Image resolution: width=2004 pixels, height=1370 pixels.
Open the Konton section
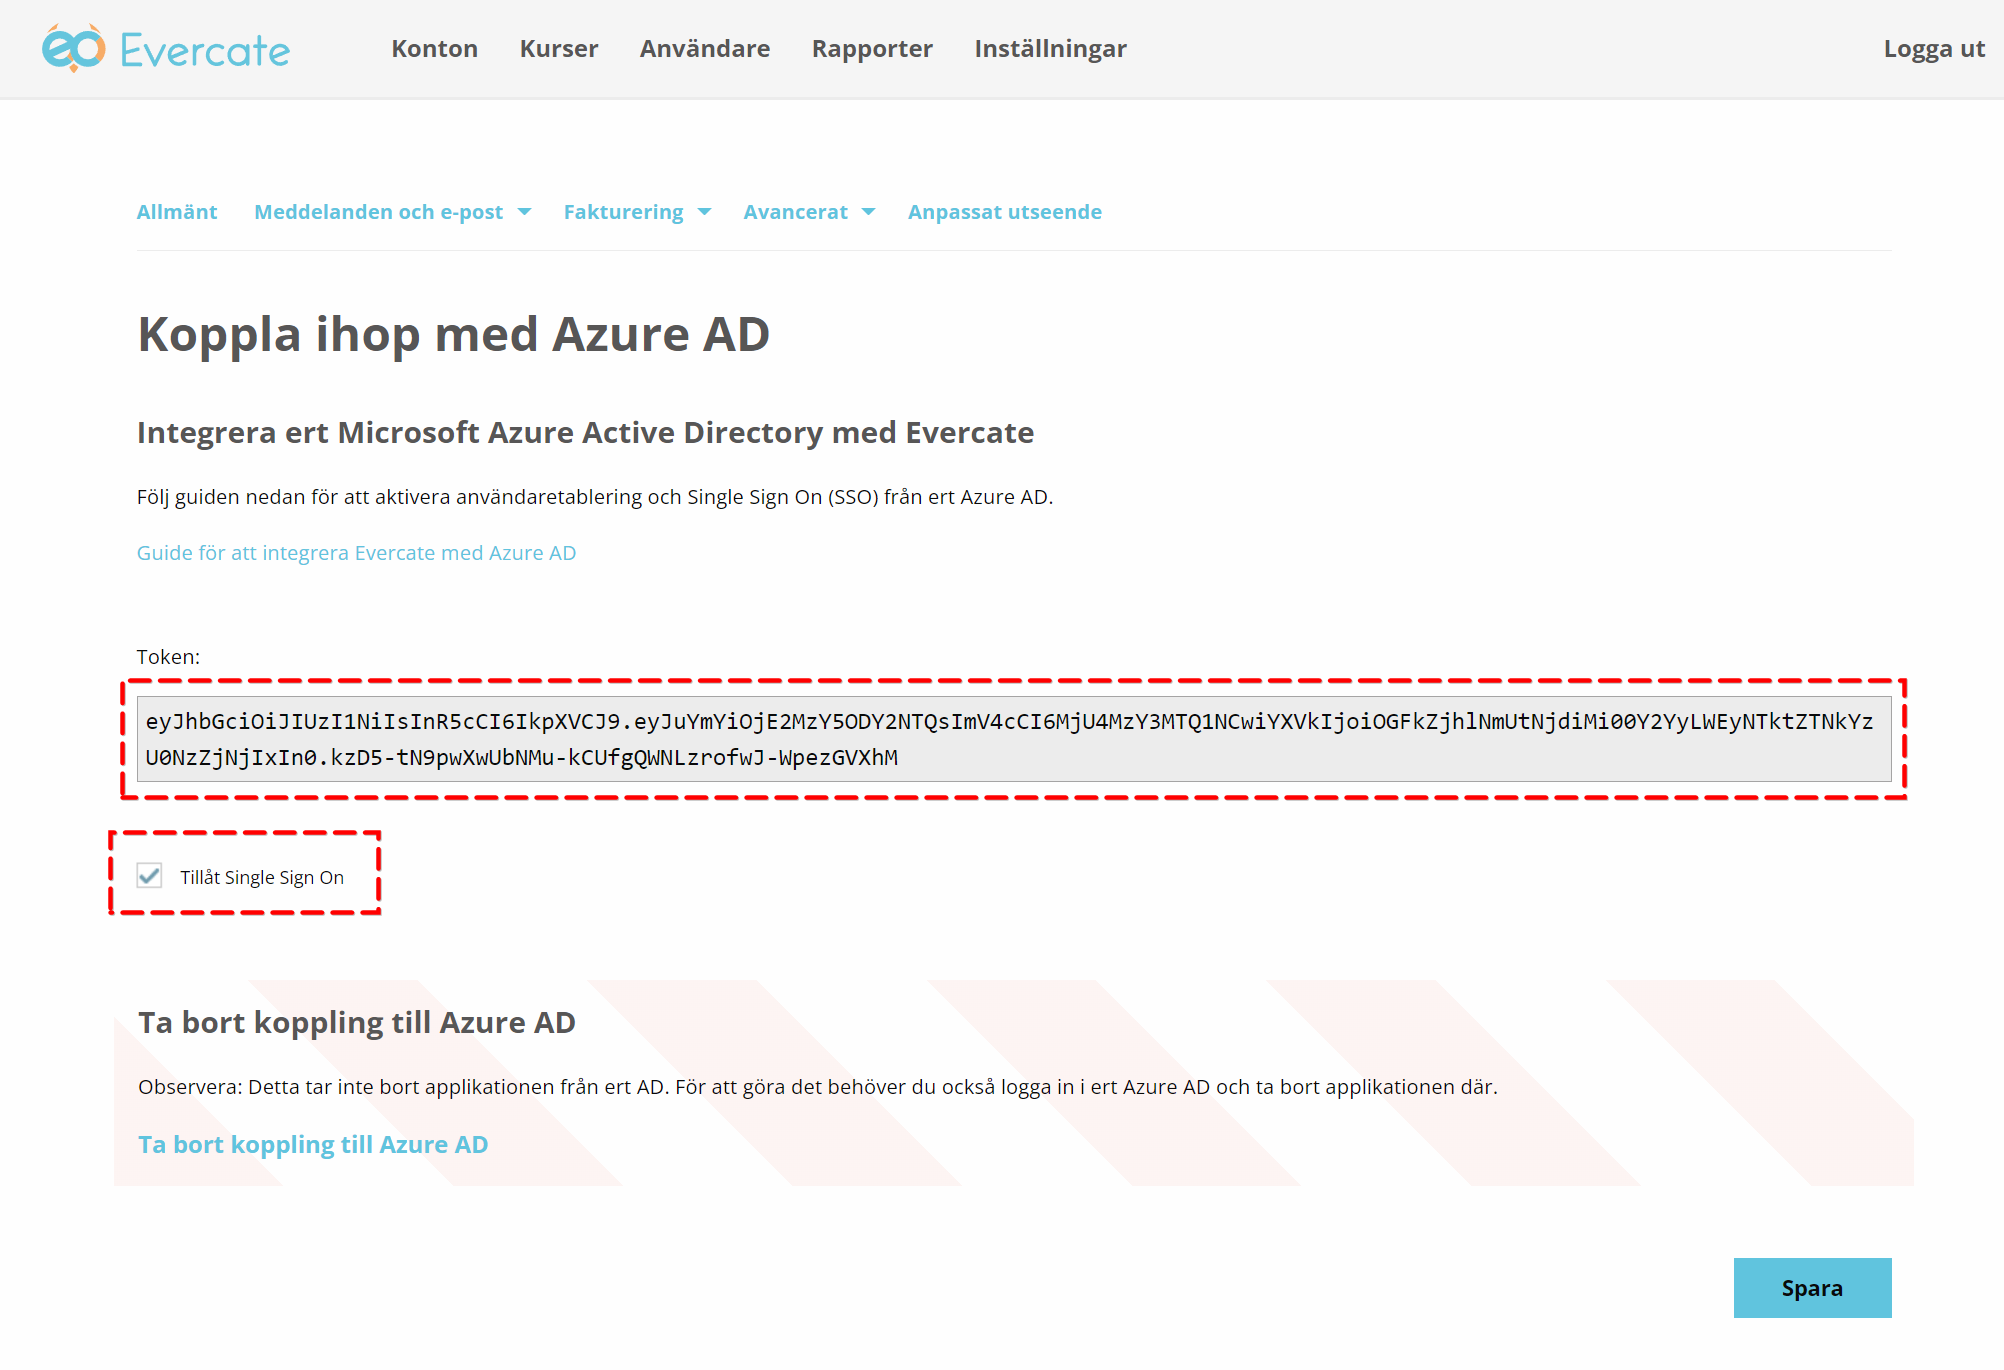click(434, 48)
